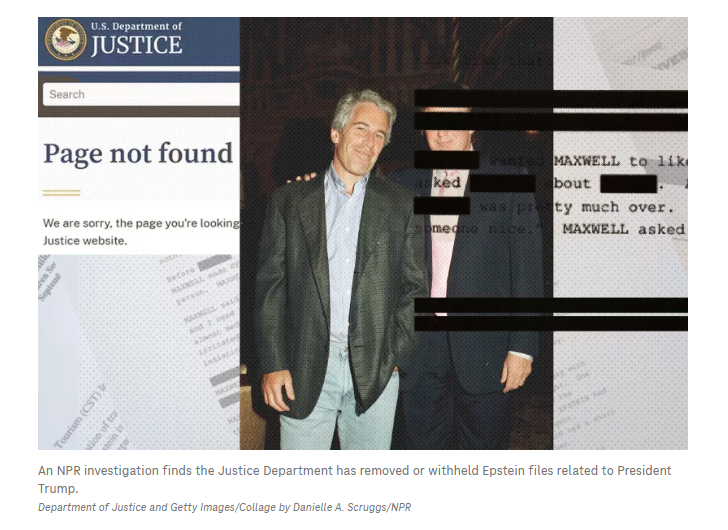This screenshot has height=530, width=728.
Task: Click the 'MAXWELL asked' typewritten text
Action: pyautogui.click(x=624, y=229)
